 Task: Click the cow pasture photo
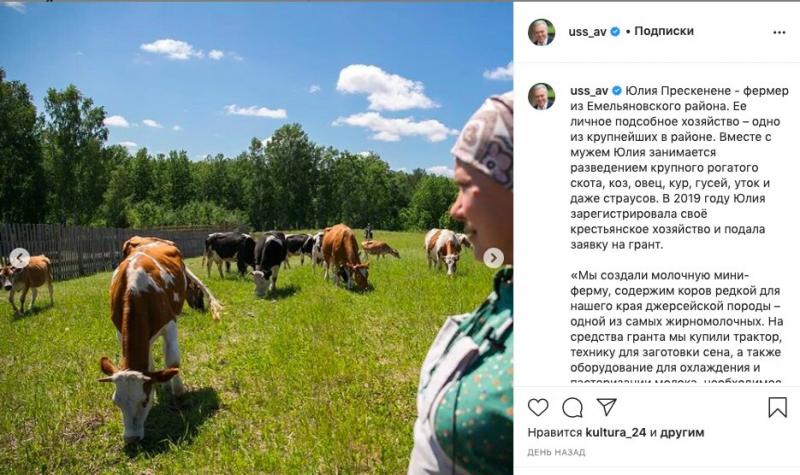(x=256, y=238)
